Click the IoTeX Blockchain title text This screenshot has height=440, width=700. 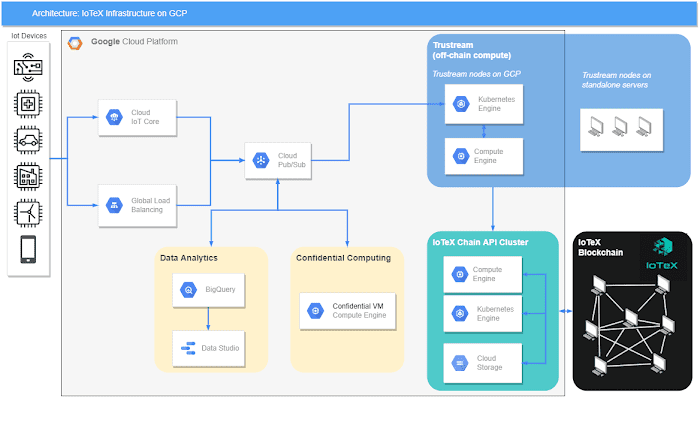tap(600, 247)
